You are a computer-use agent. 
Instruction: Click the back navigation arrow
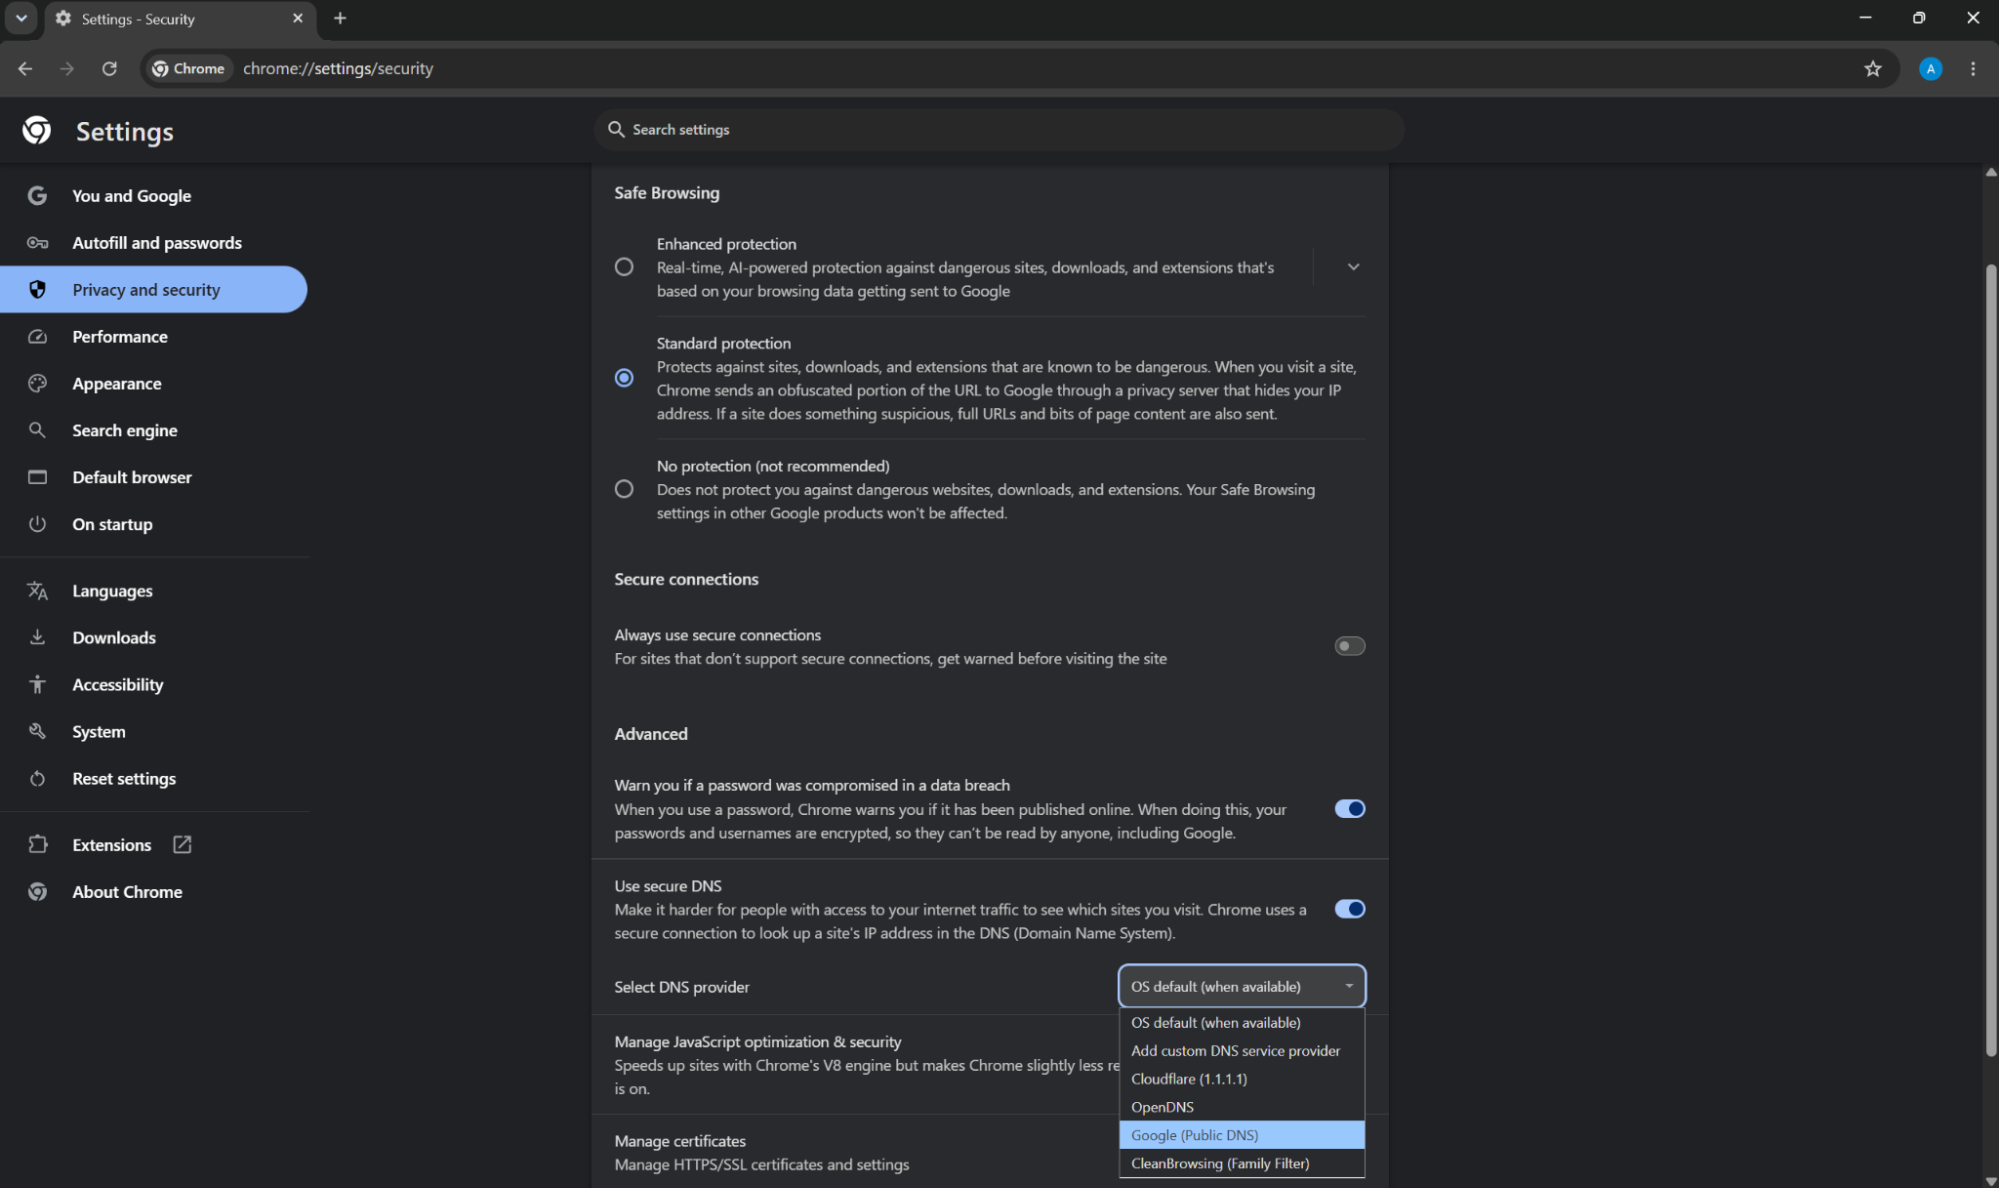click(x=25, y=68)
